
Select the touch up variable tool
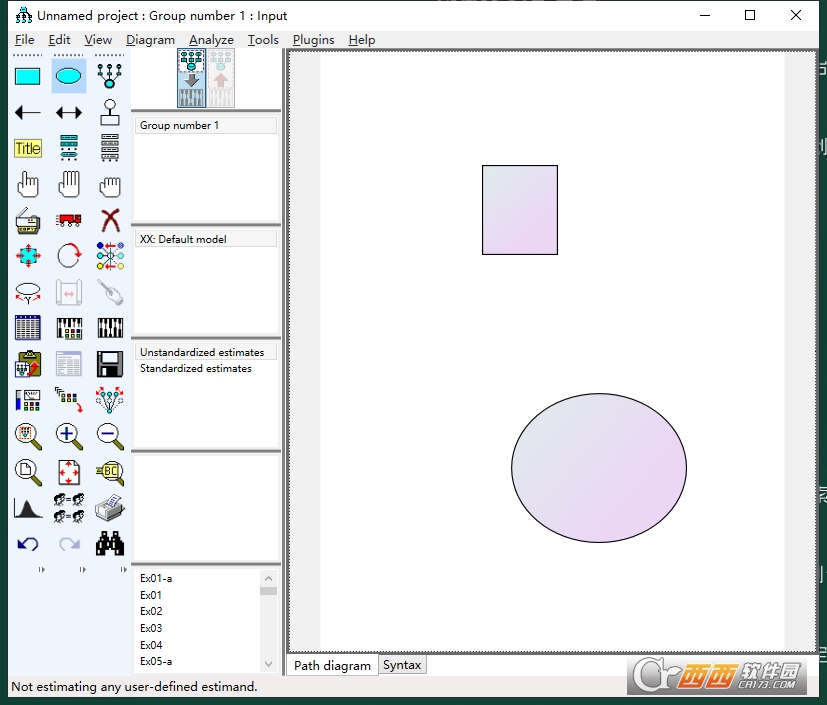pyautogui.click(x=110, y=292)
